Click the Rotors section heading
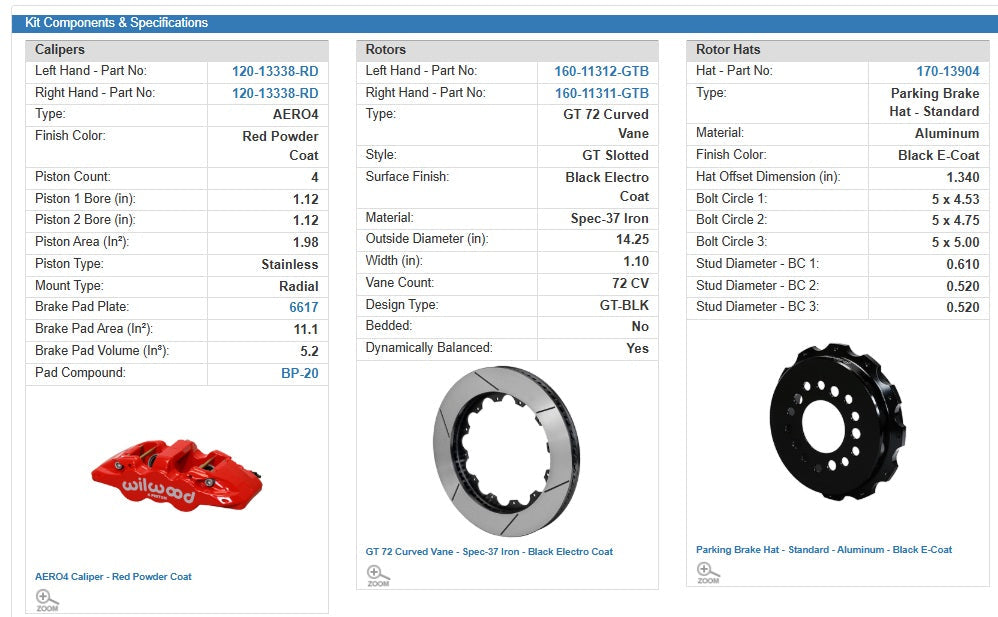 click(386, 49)
